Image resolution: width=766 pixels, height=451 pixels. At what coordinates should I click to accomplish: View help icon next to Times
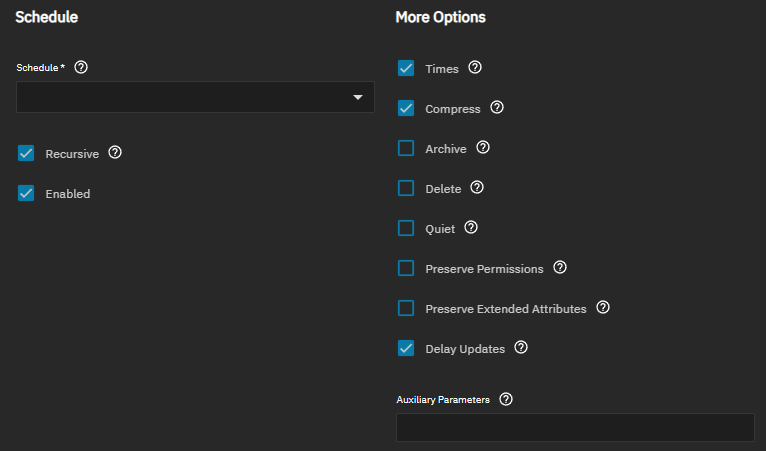tap(475, 67)
